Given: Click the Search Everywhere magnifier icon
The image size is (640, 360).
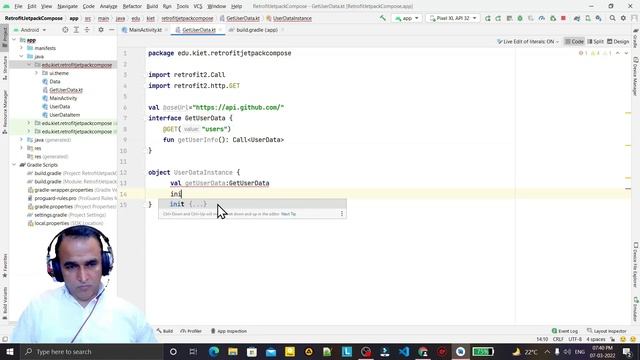Looking at the screenshot, I should pos(613,18).
